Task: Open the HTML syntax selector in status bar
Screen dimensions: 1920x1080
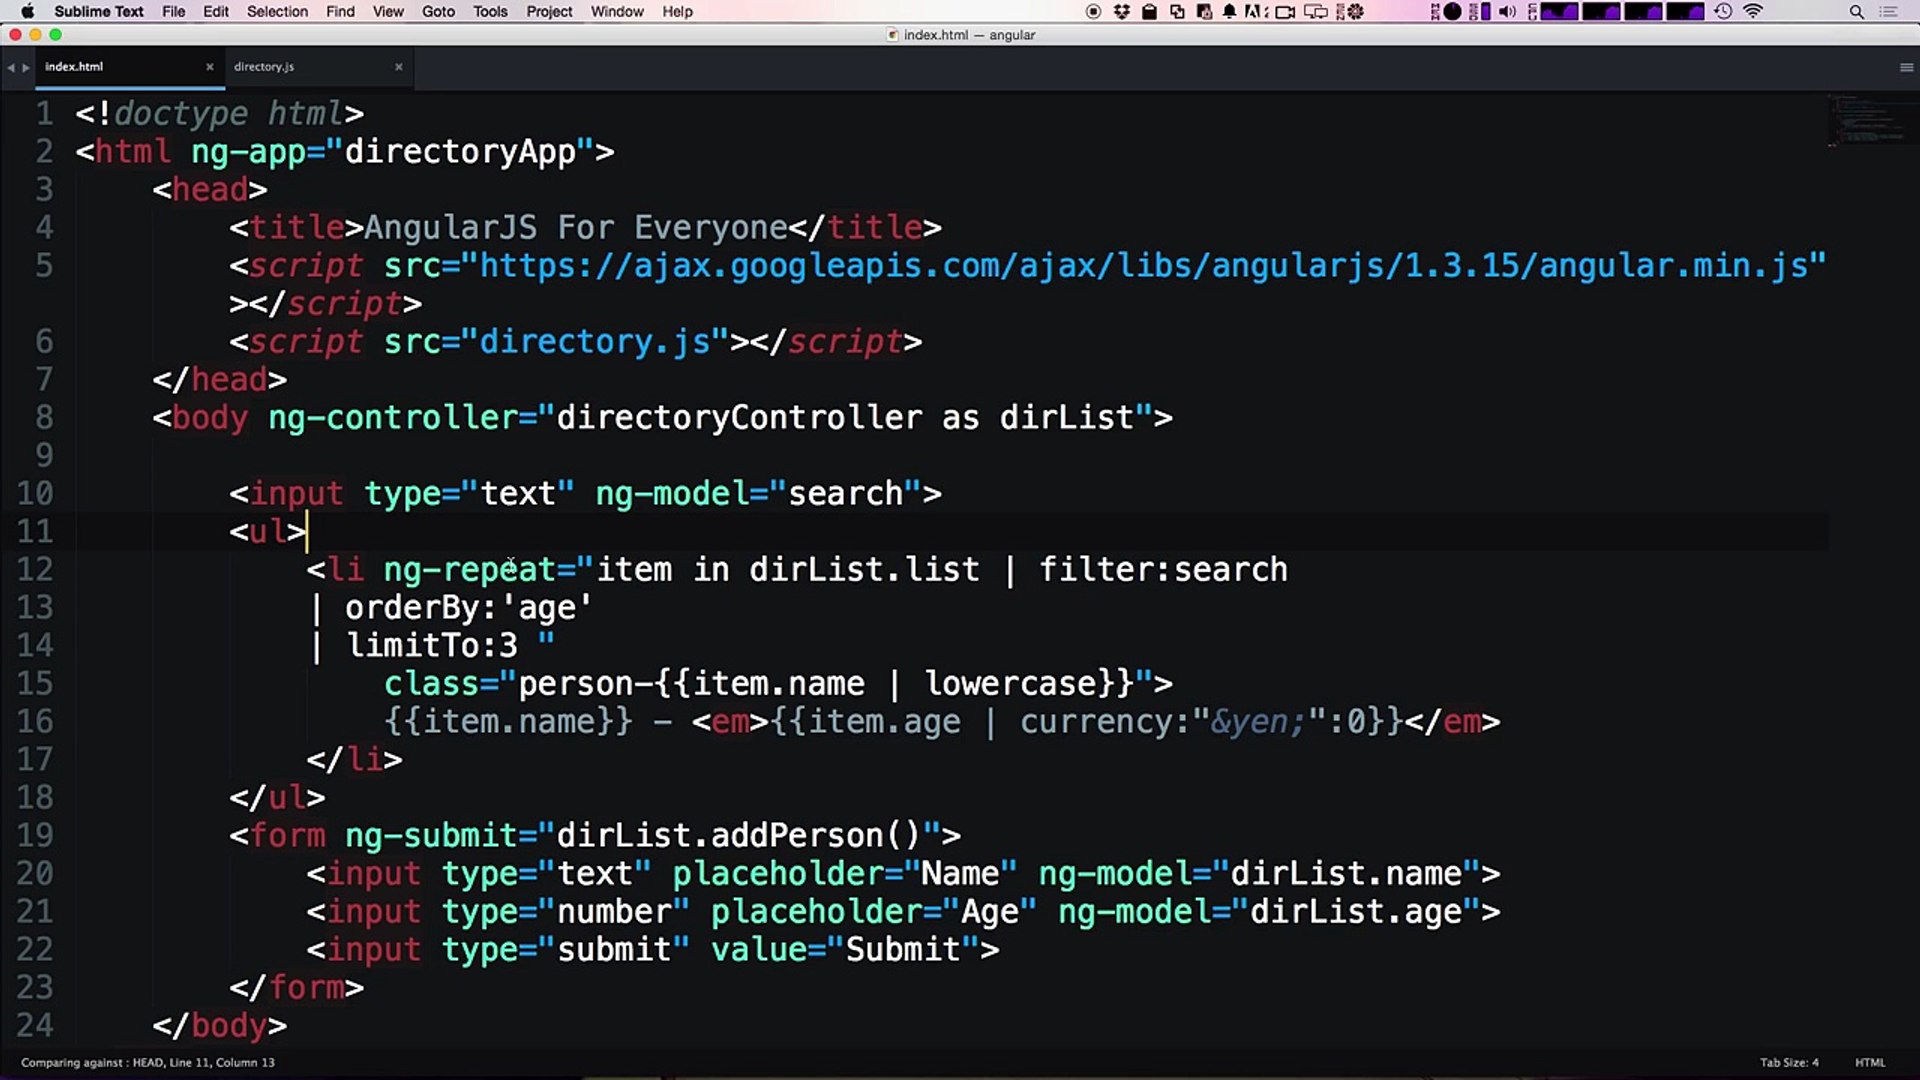Action: tap(1869, 1062)
